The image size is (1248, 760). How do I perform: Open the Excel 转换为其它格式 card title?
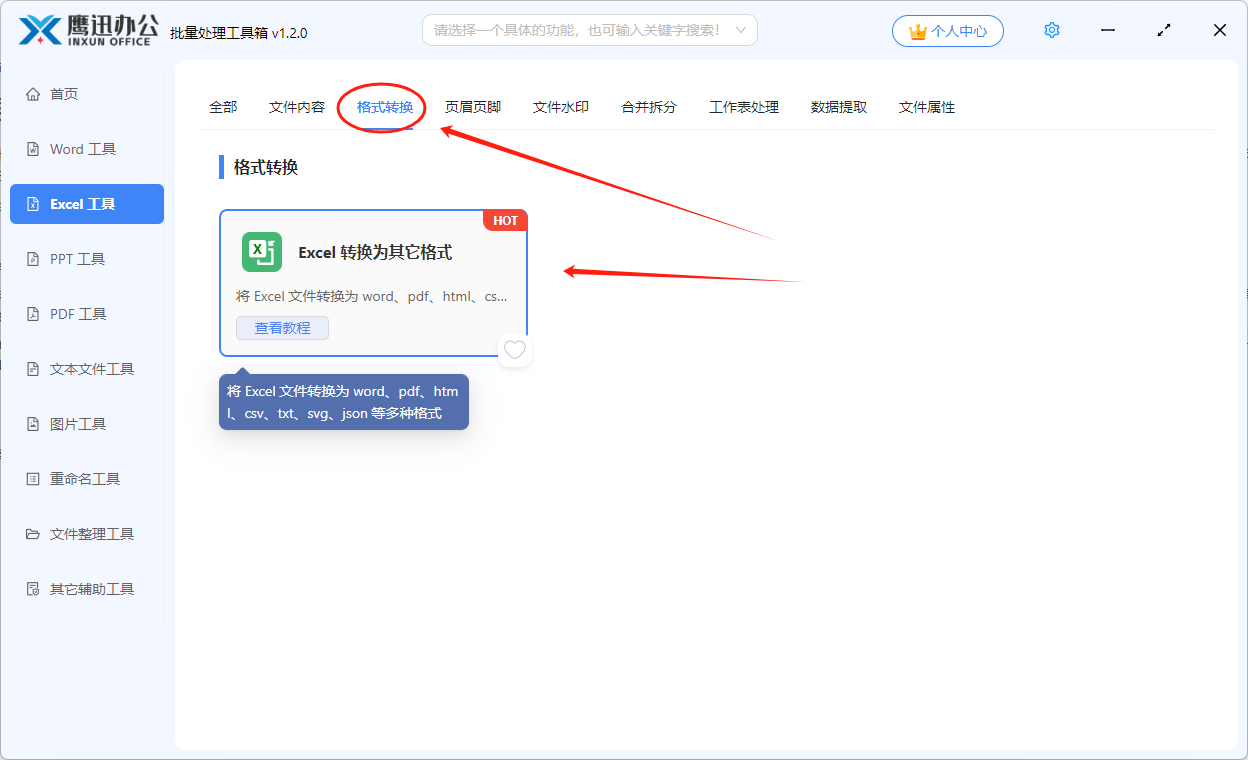click(x=375, y=253)
